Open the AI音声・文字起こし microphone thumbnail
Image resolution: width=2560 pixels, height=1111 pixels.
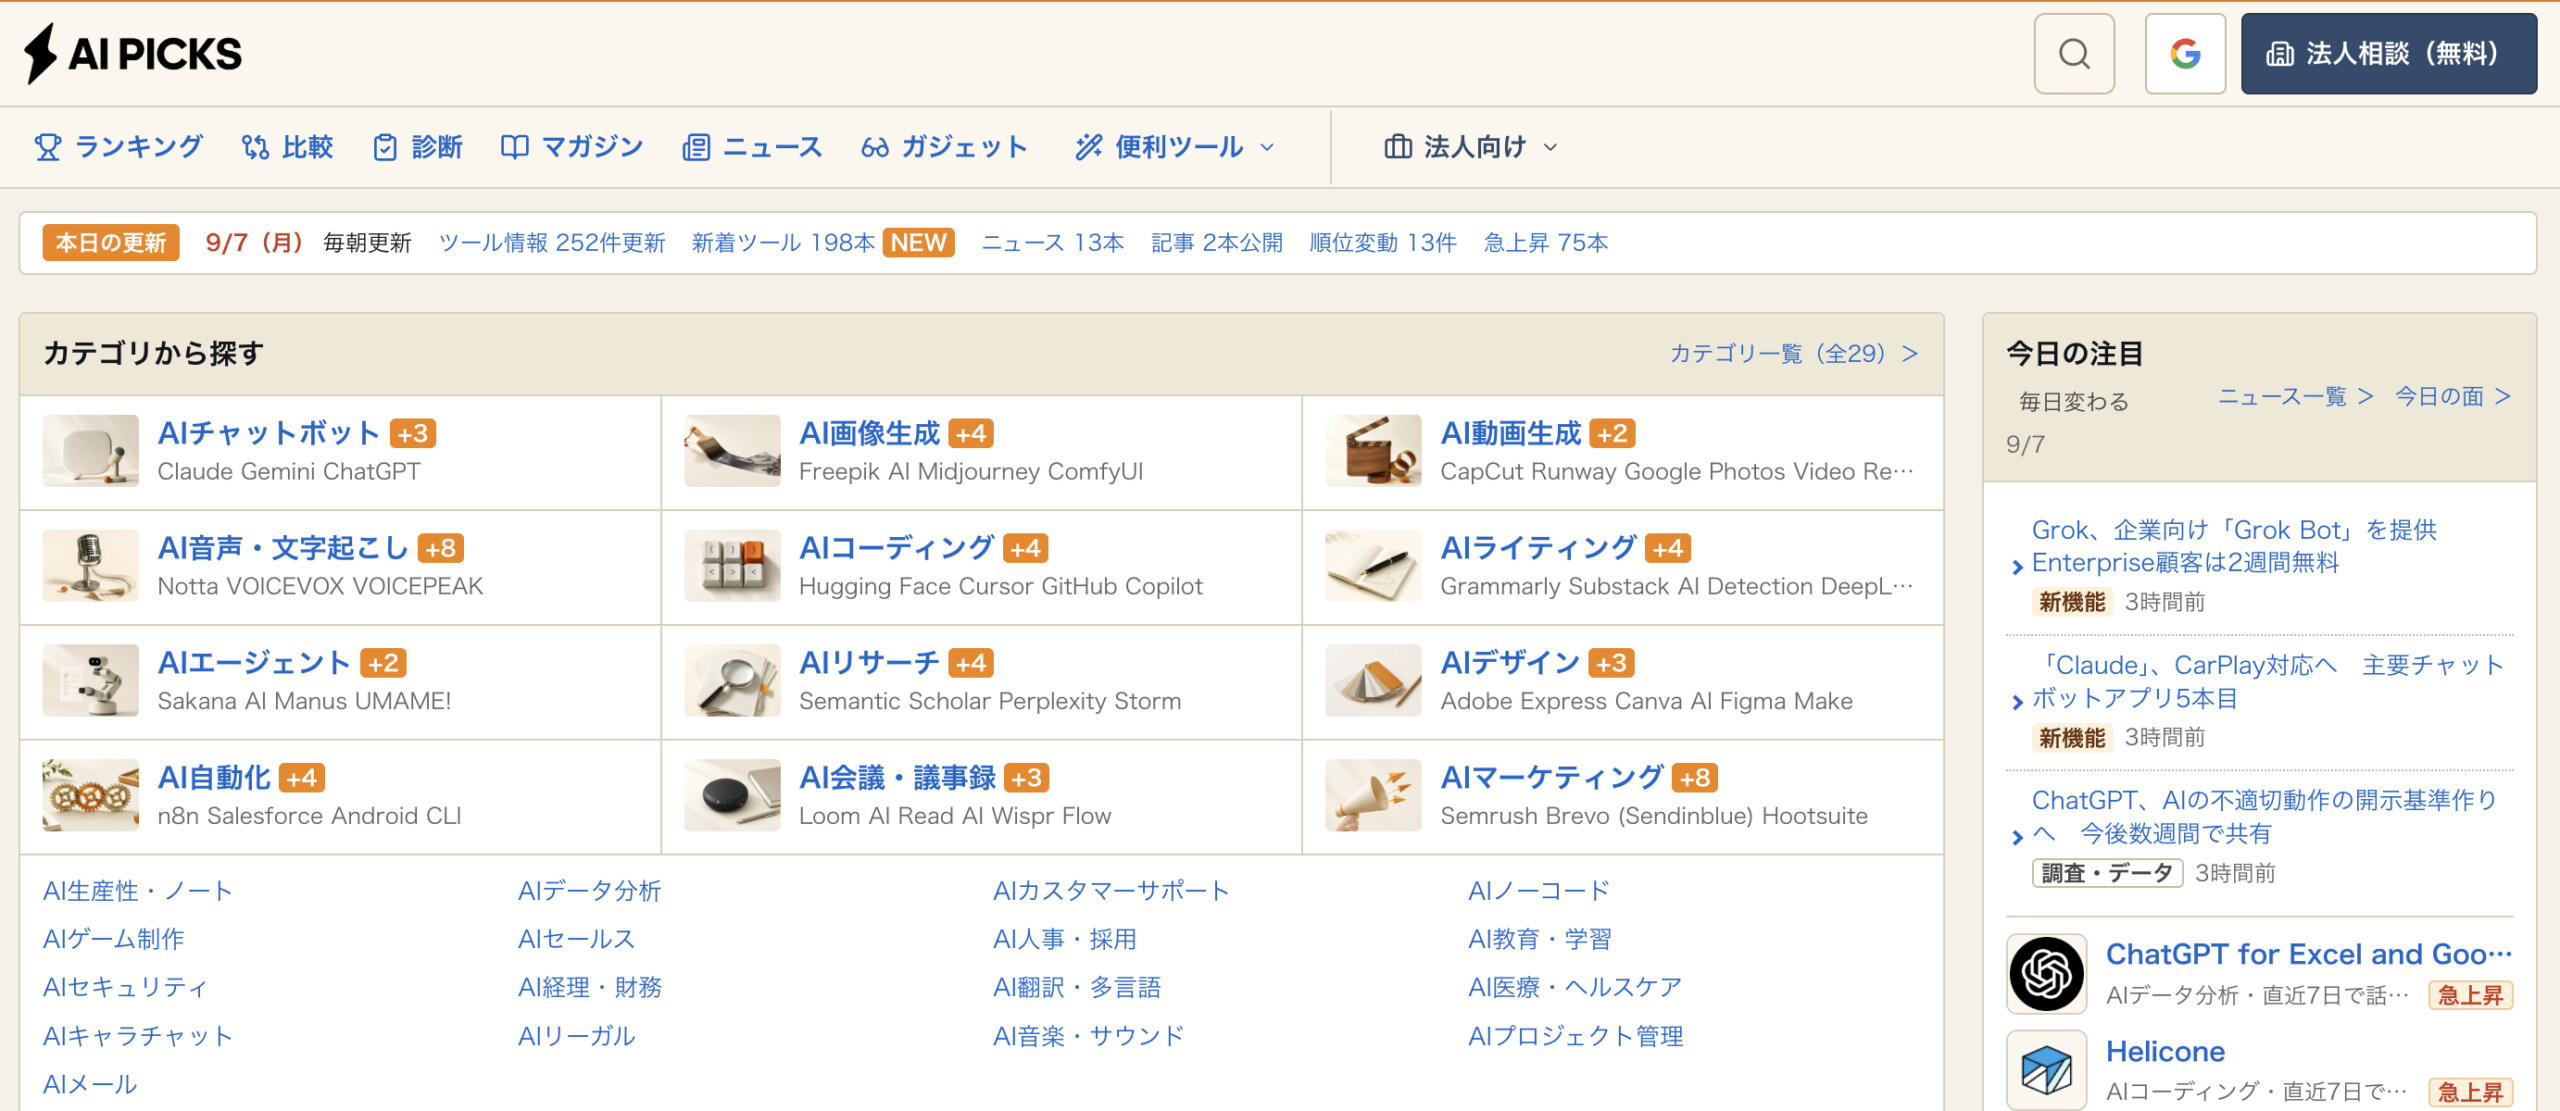[91, 566]
